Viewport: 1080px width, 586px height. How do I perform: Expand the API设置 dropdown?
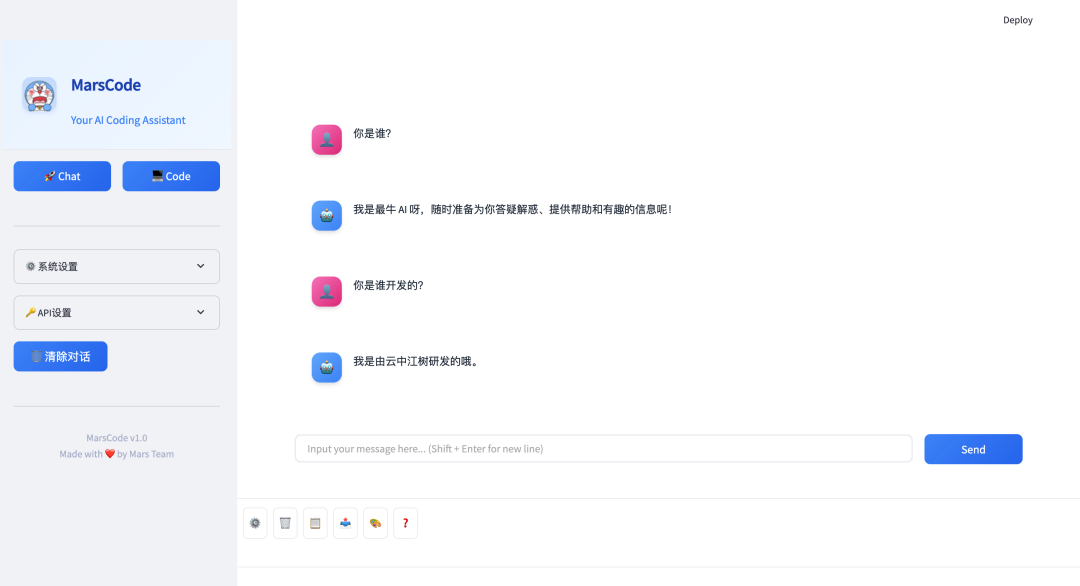pyautogui.click(x=116, y=313)
